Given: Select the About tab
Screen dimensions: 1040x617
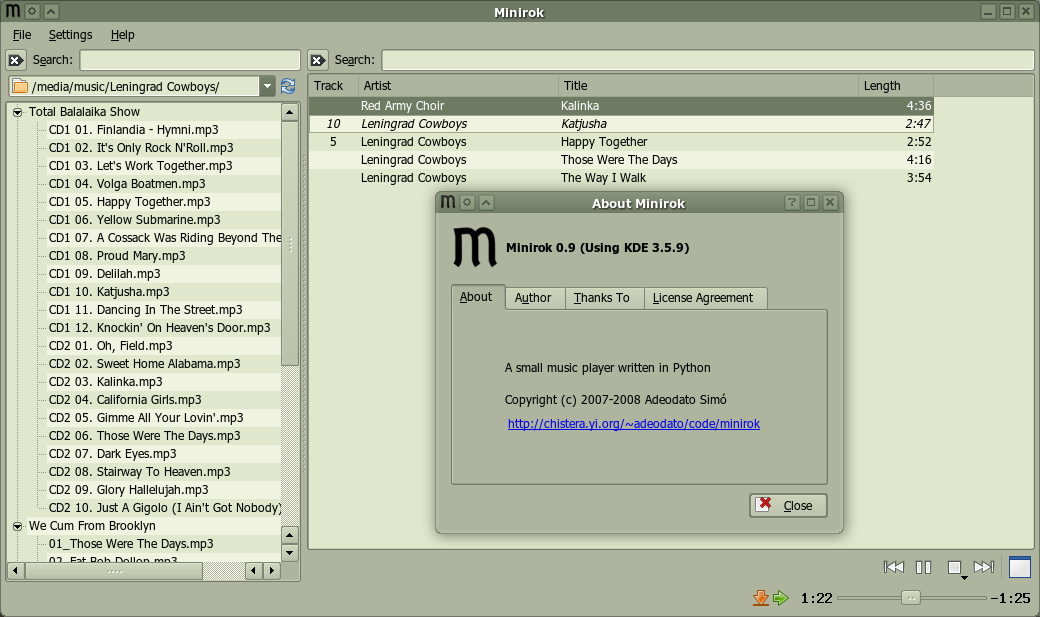Looking at the screenshot, I should pos(476,297).
